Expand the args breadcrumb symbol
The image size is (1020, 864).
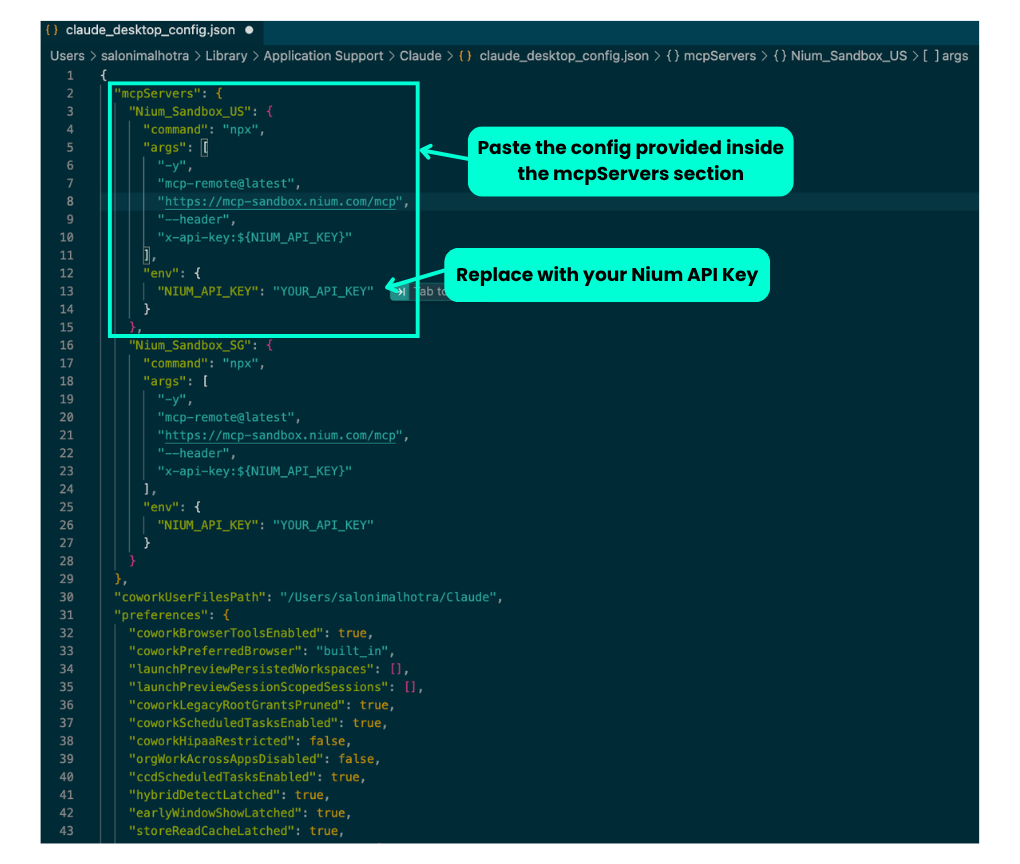[955, 56]
